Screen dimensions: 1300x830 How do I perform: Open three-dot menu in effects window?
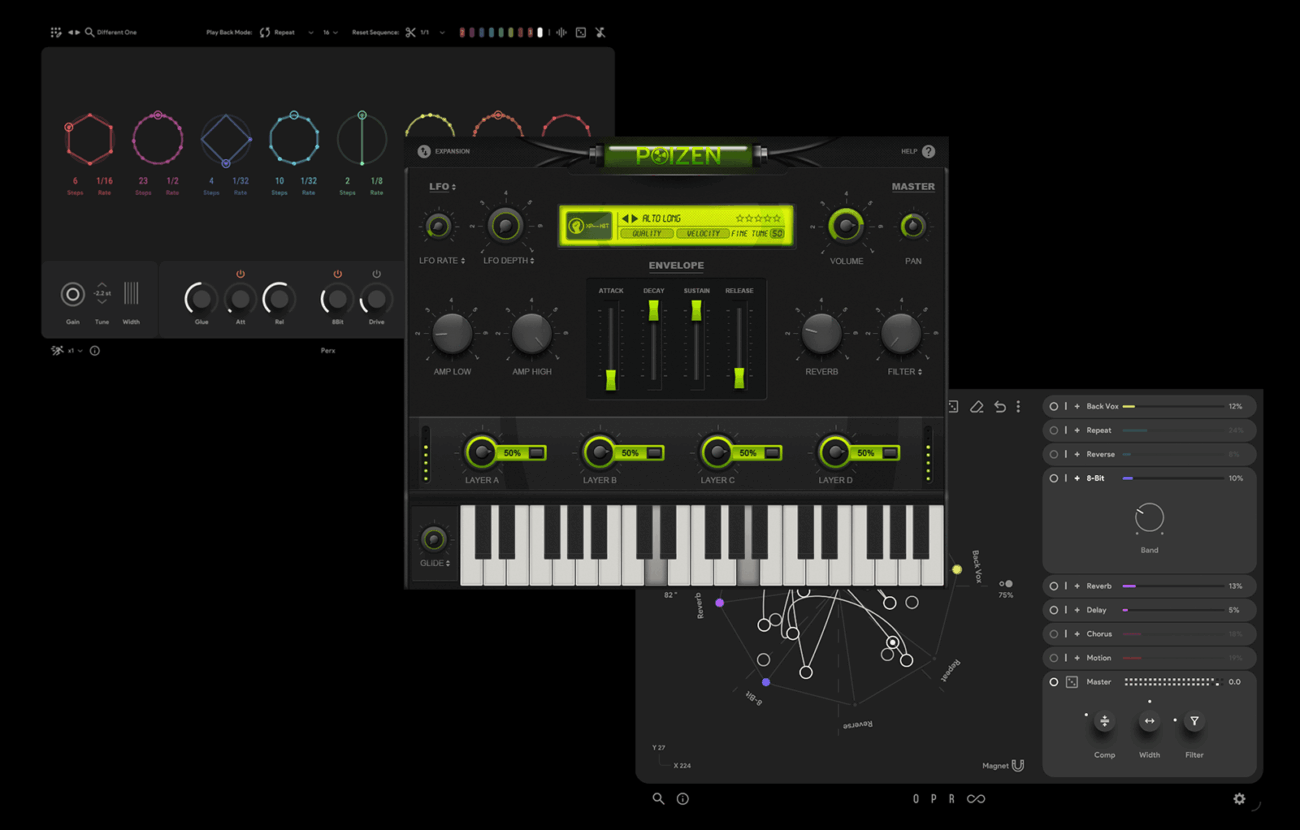(x=1018, y=407)
